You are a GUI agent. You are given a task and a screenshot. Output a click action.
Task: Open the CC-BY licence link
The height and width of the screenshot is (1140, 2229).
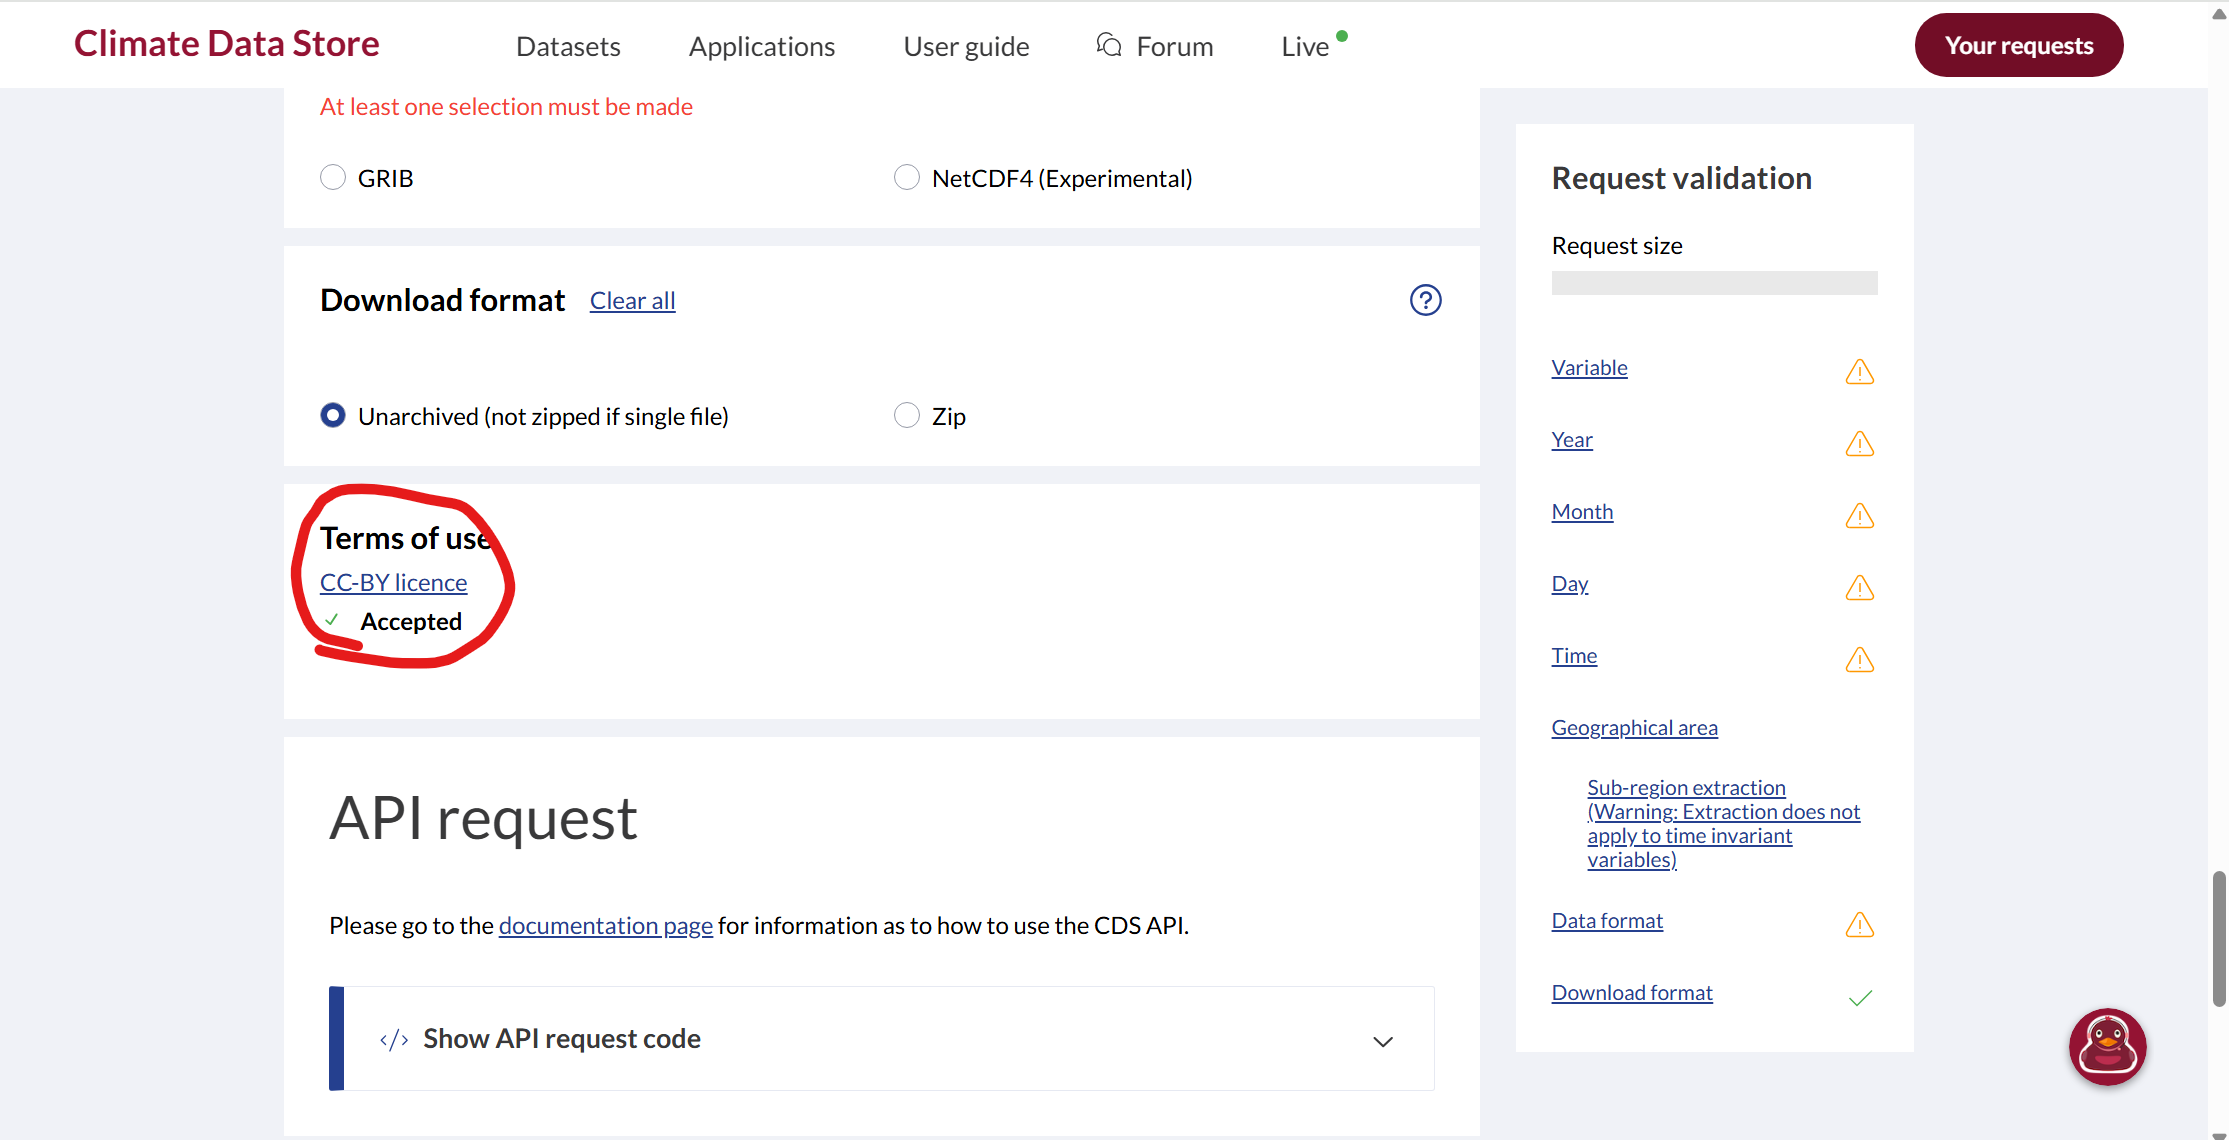pyautogui.click(x=393, y=582)
